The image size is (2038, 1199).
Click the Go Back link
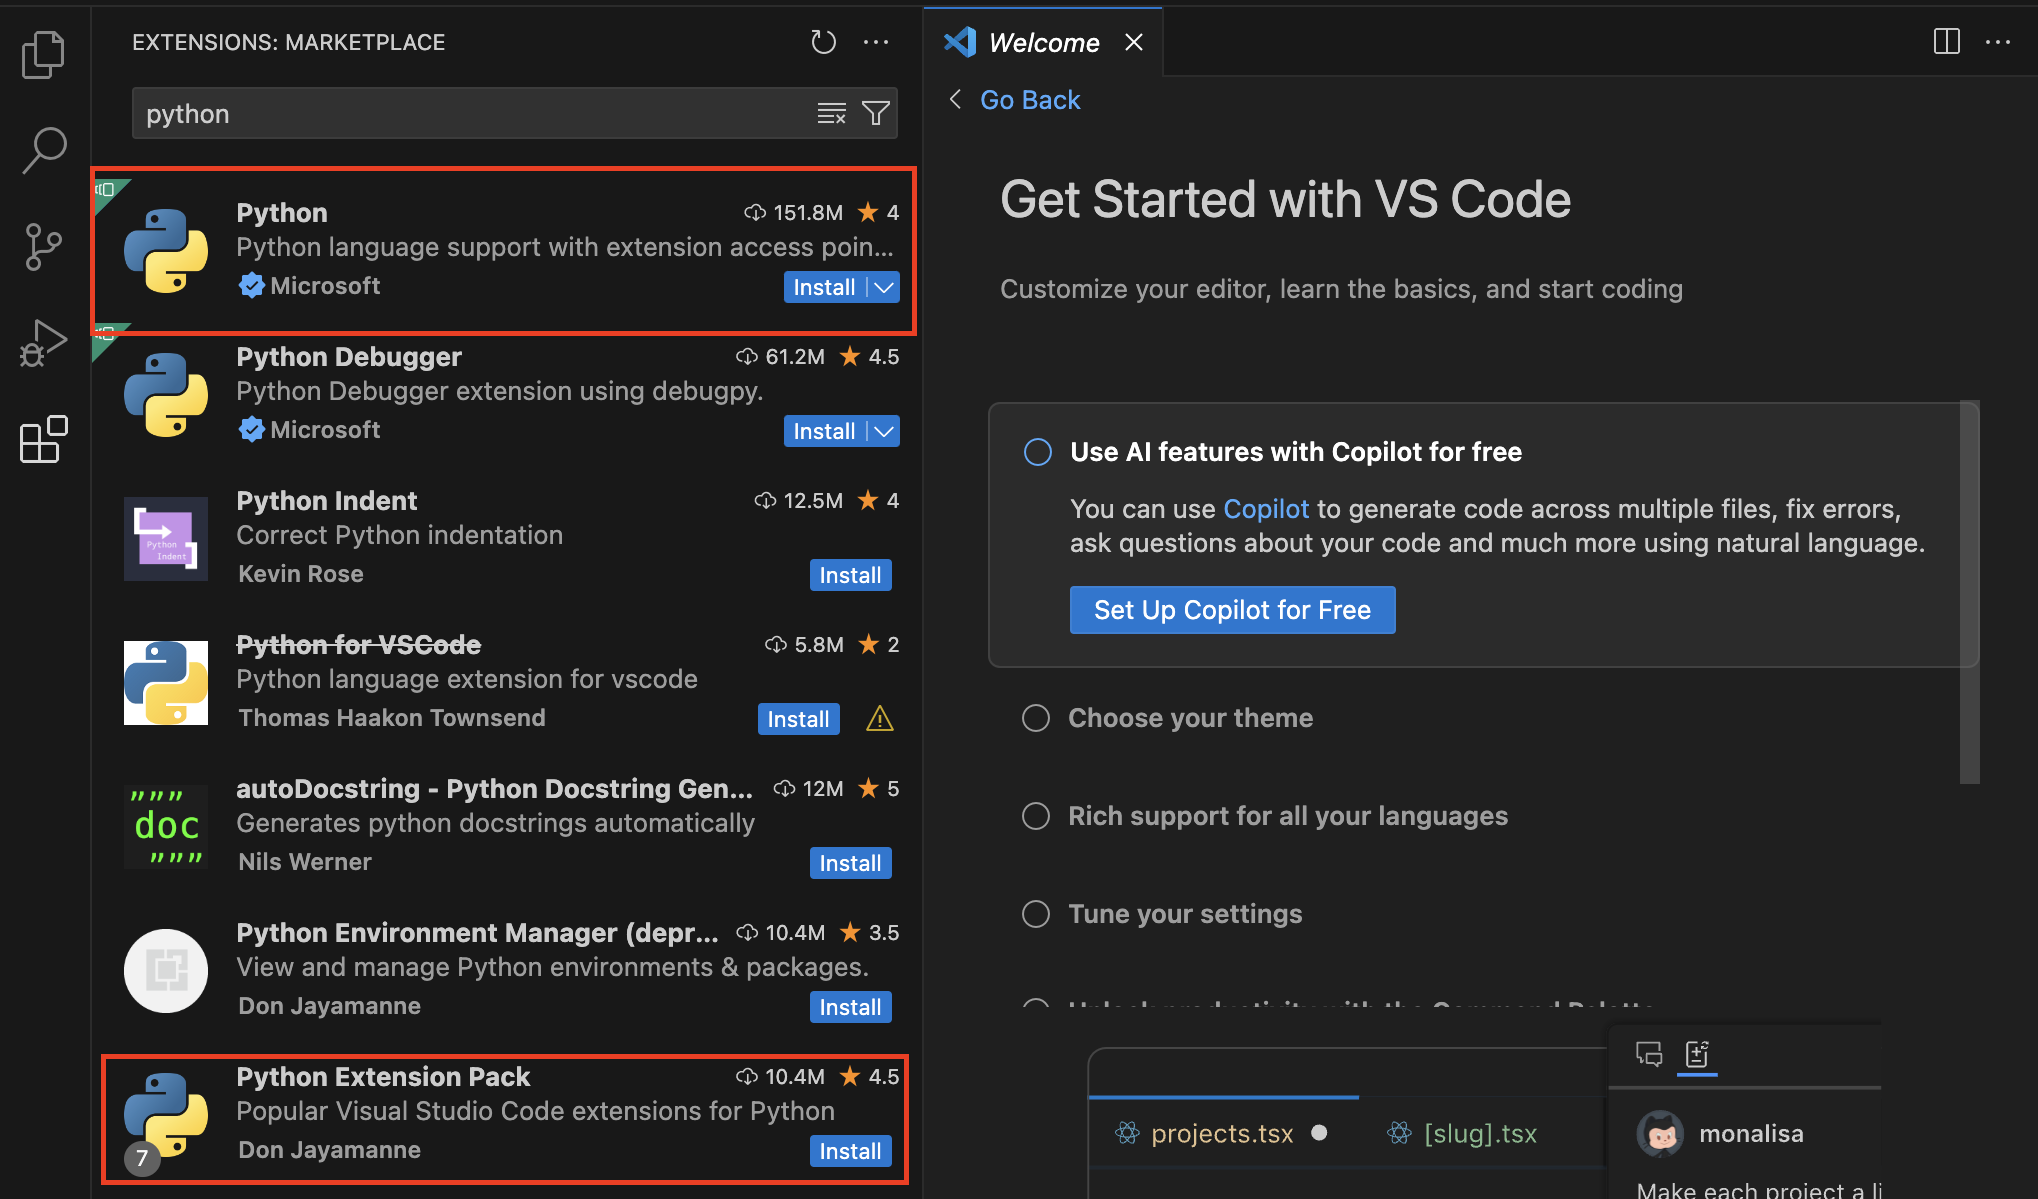pos(1029,100)
